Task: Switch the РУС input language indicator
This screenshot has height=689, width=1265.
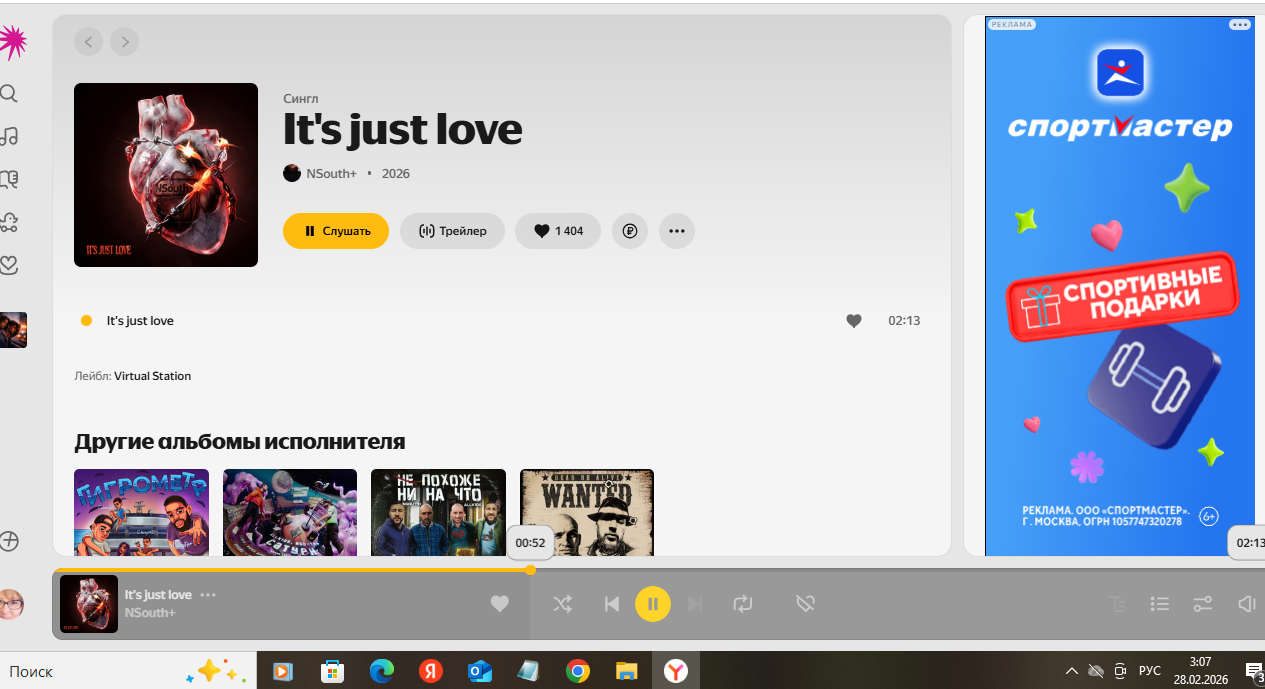Action: [1150, 671]
